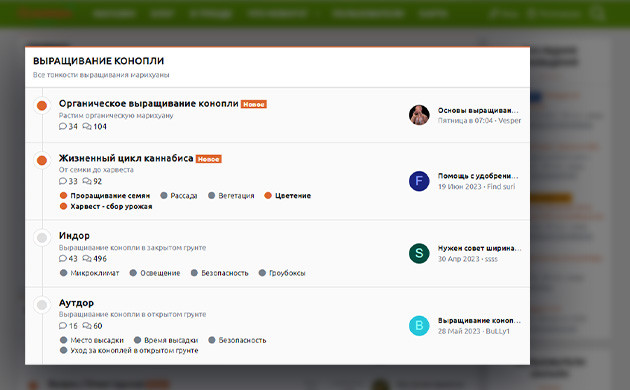Click the "Новое" badge on Жизненный цикл каннабиса
Image resolution: width=630 pixels, height=390 pixels.
pos(209,159)
